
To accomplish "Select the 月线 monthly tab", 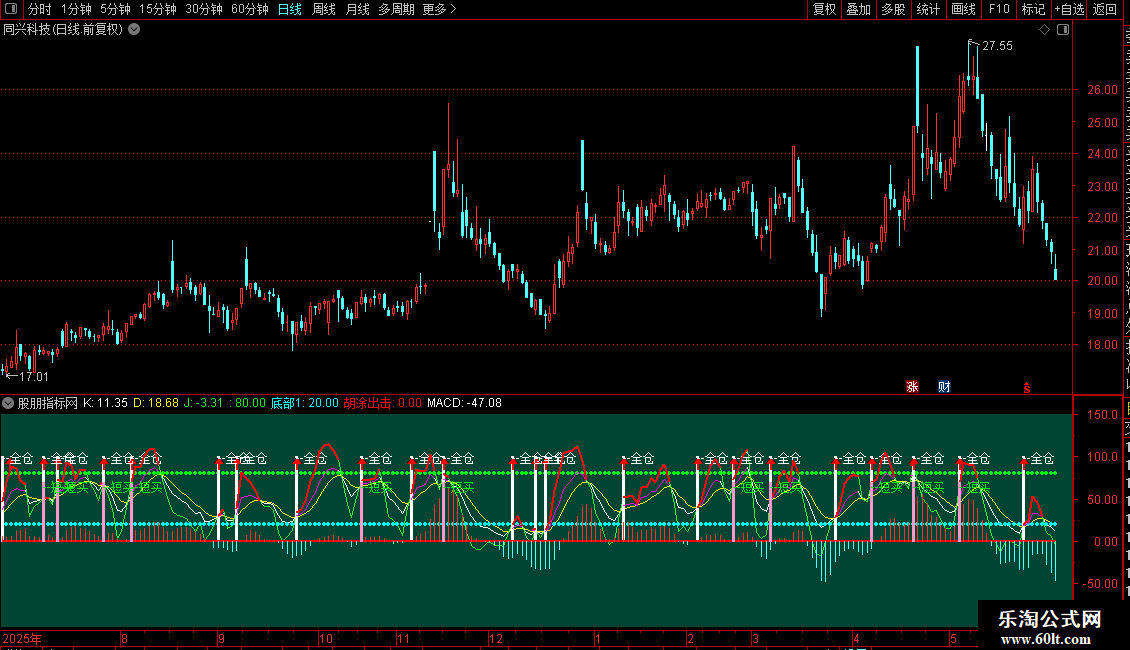I will 357,9.
